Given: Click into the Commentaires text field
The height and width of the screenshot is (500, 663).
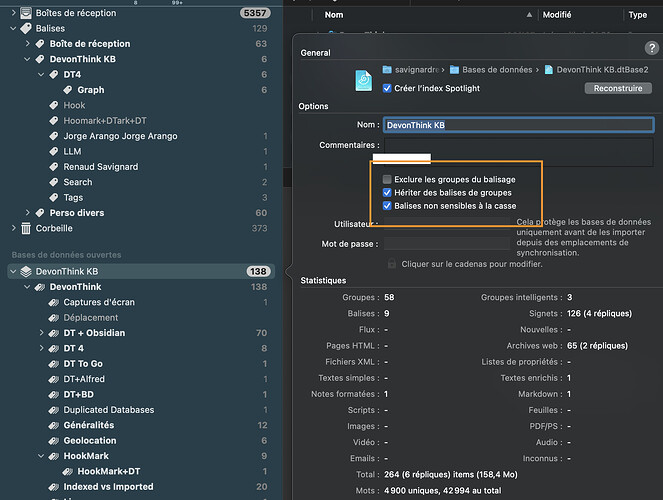Looking at the screenshot, I should coord(518,152).
